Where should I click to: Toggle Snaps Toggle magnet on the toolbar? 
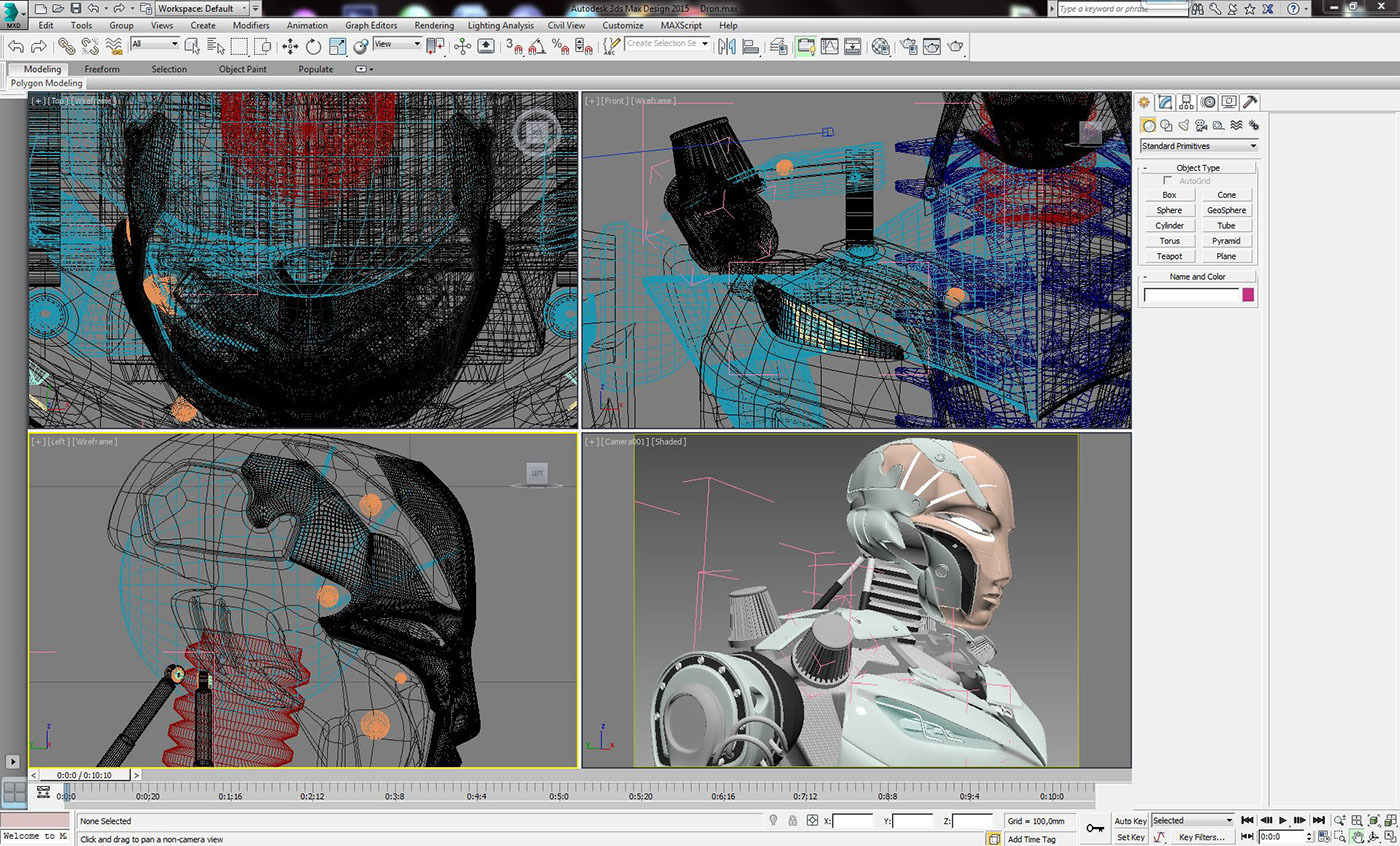516,46
